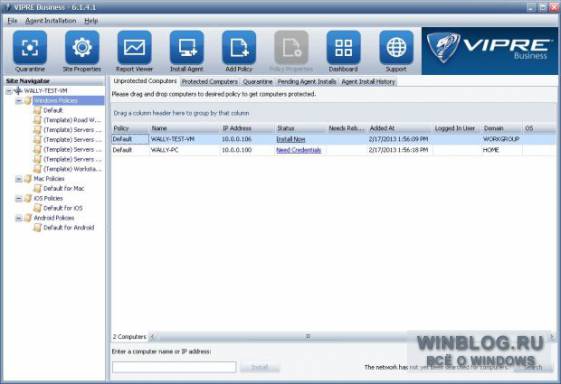Image resolution: width=561 pixels, height=384 pixels.
Task: Sort by the Logged In User column header
Action: point(457,128)
